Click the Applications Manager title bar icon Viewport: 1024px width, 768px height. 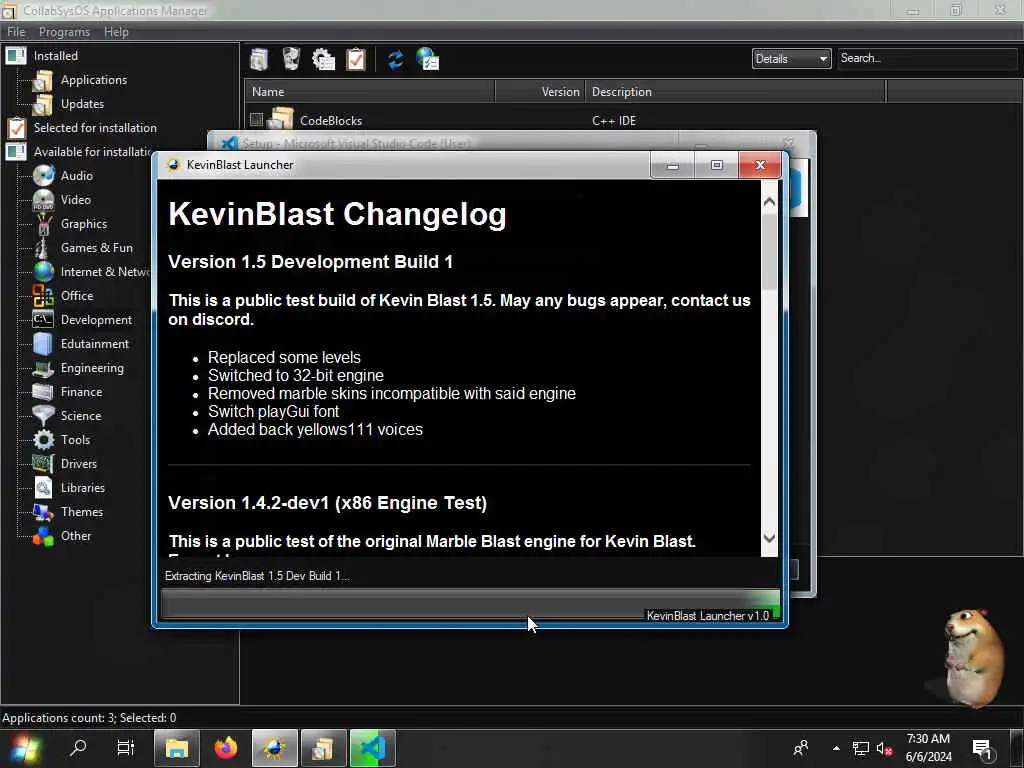pyautogui.click(x=9, y=11)
